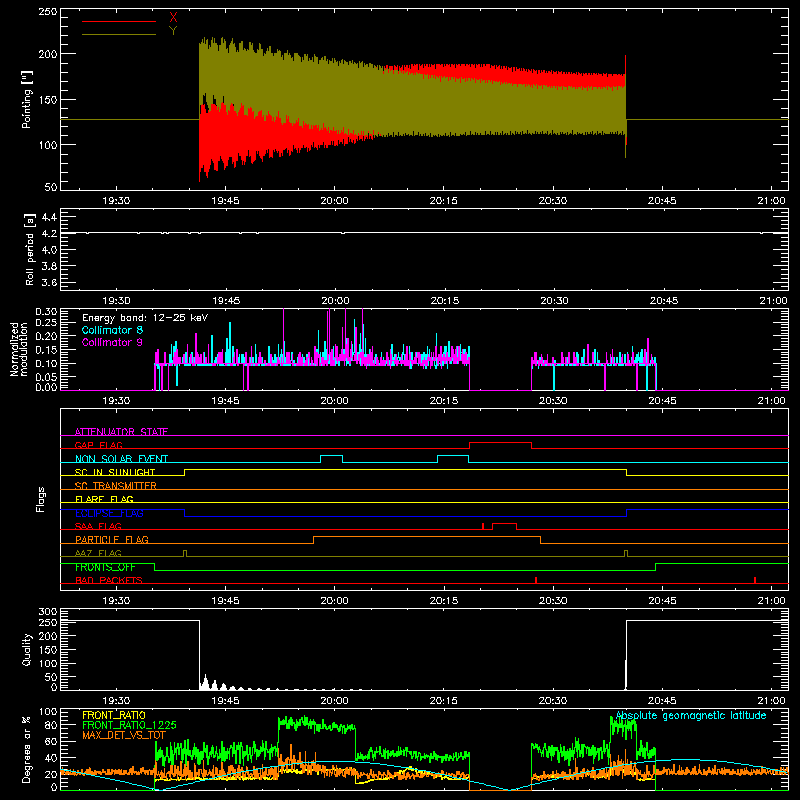
Task: Select the PARTICLE_FLAG label
Action: pos(112,539)
